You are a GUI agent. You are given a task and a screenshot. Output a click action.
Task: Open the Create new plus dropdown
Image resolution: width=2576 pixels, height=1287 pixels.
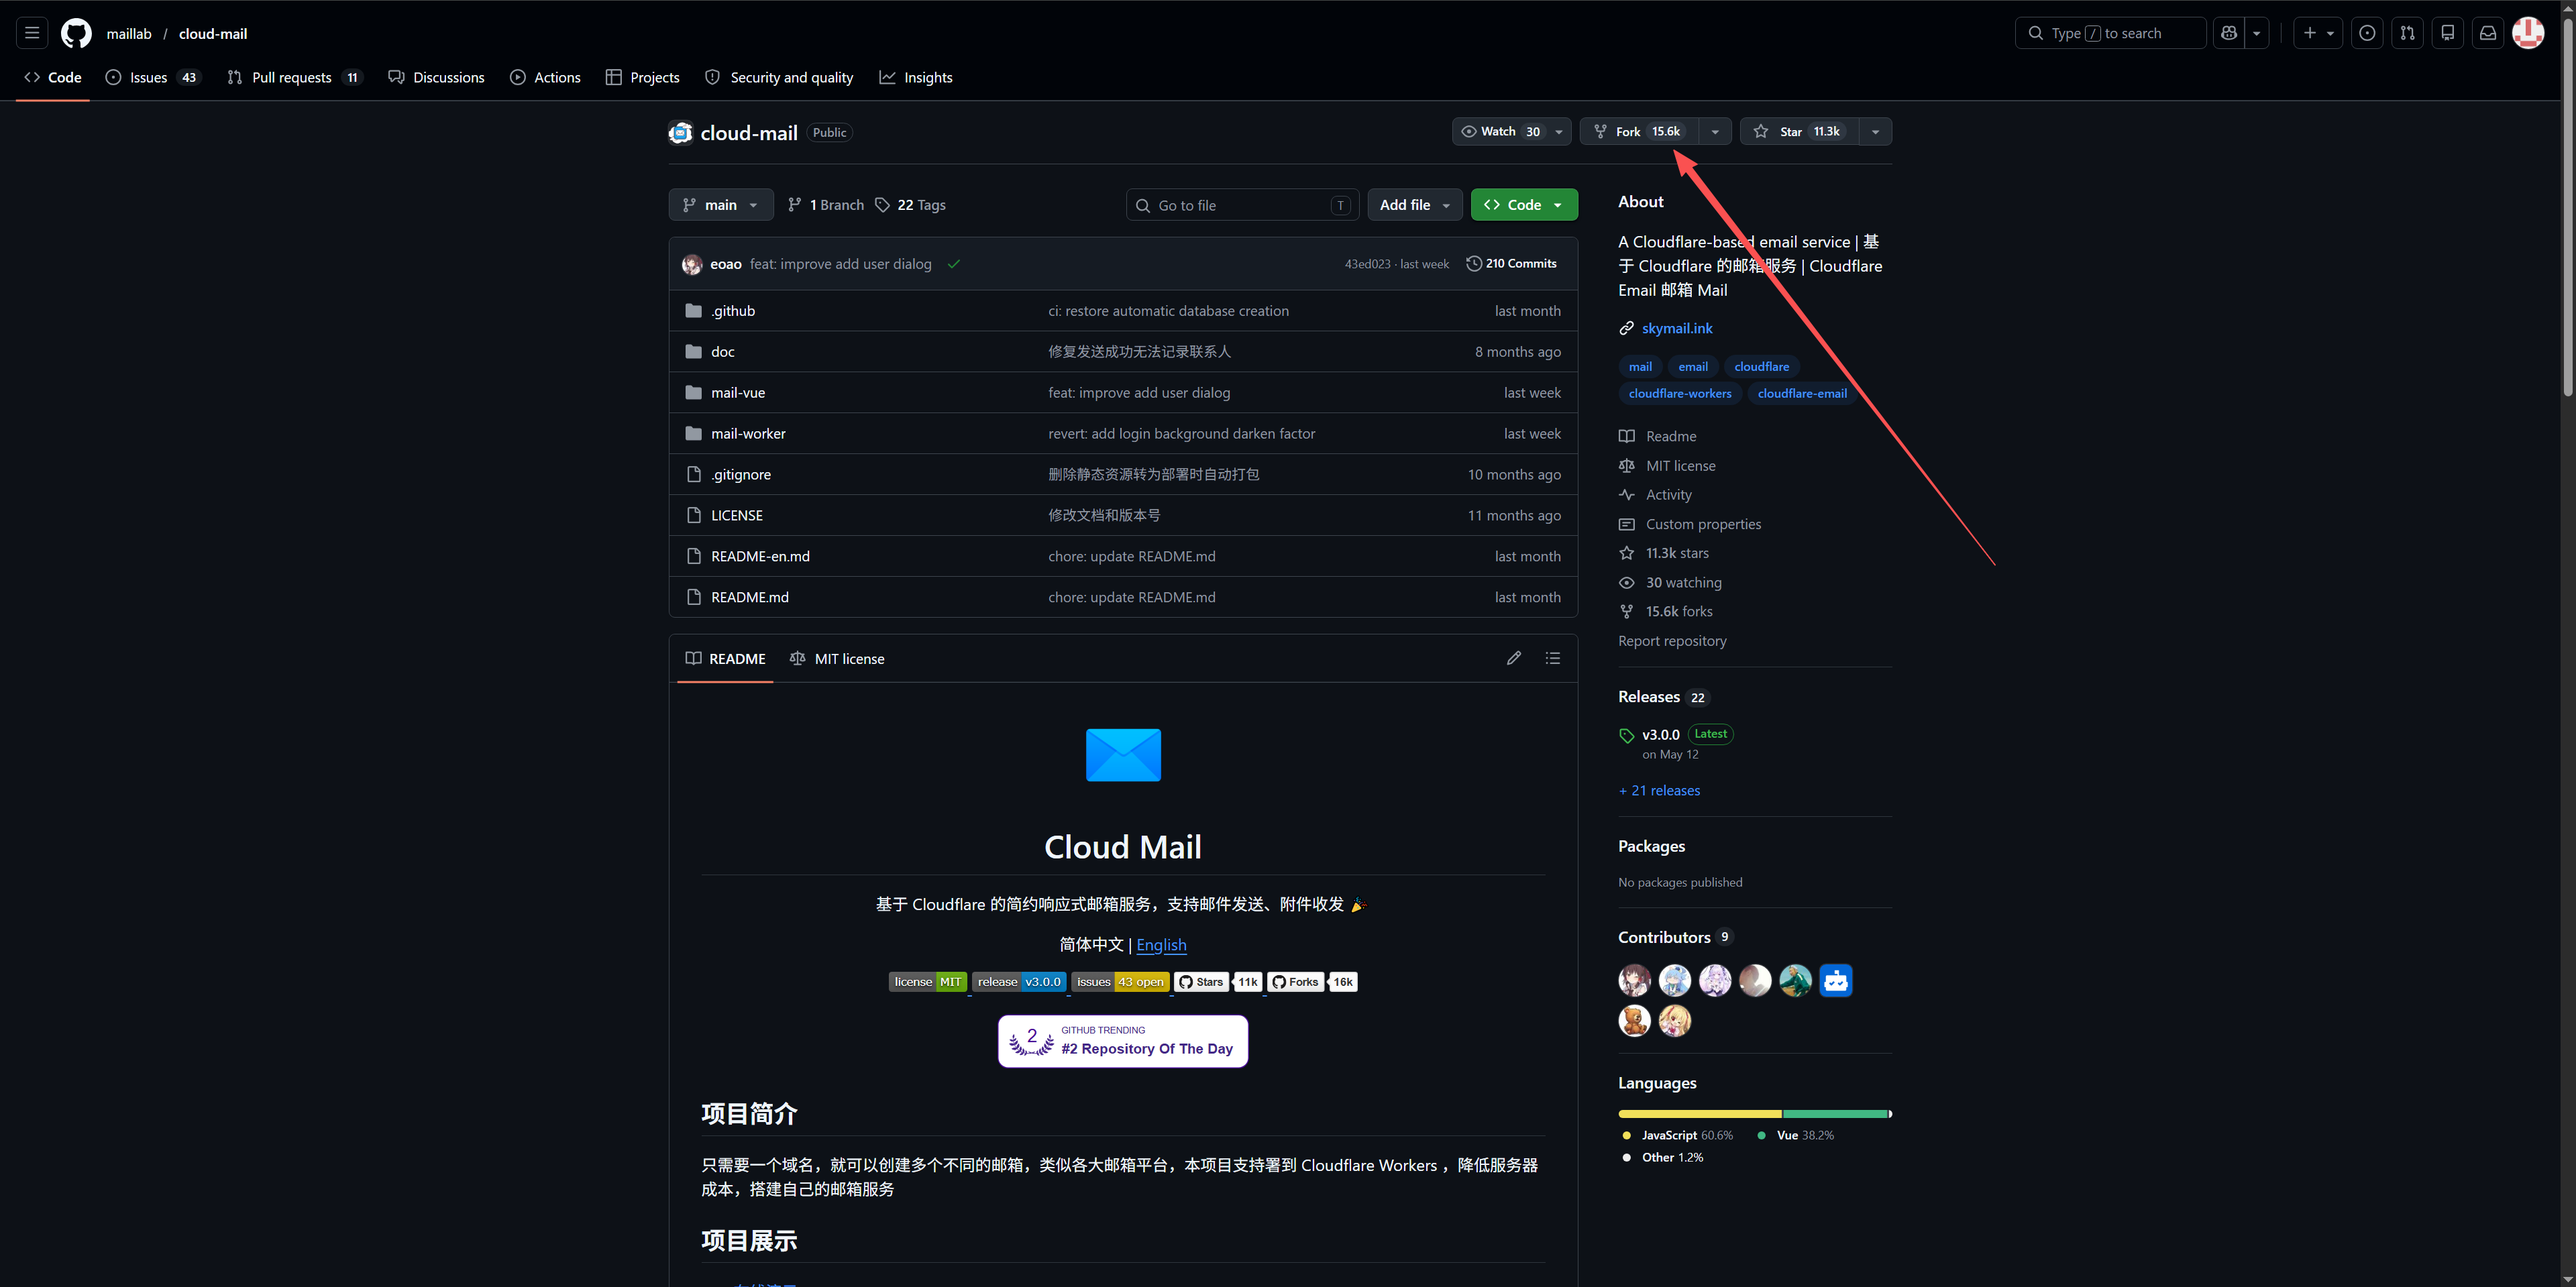tap(2318, 33)
